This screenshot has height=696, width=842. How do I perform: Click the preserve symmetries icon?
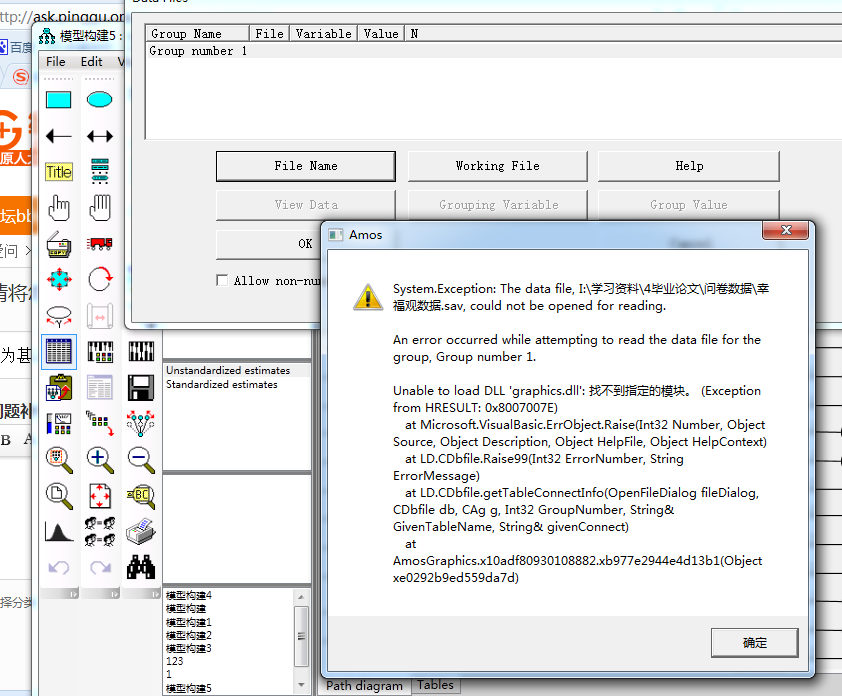coord(141,424)
